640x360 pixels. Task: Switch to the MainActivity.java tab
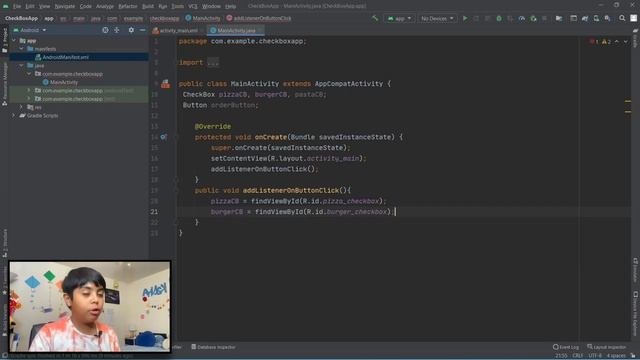[236, 30]
